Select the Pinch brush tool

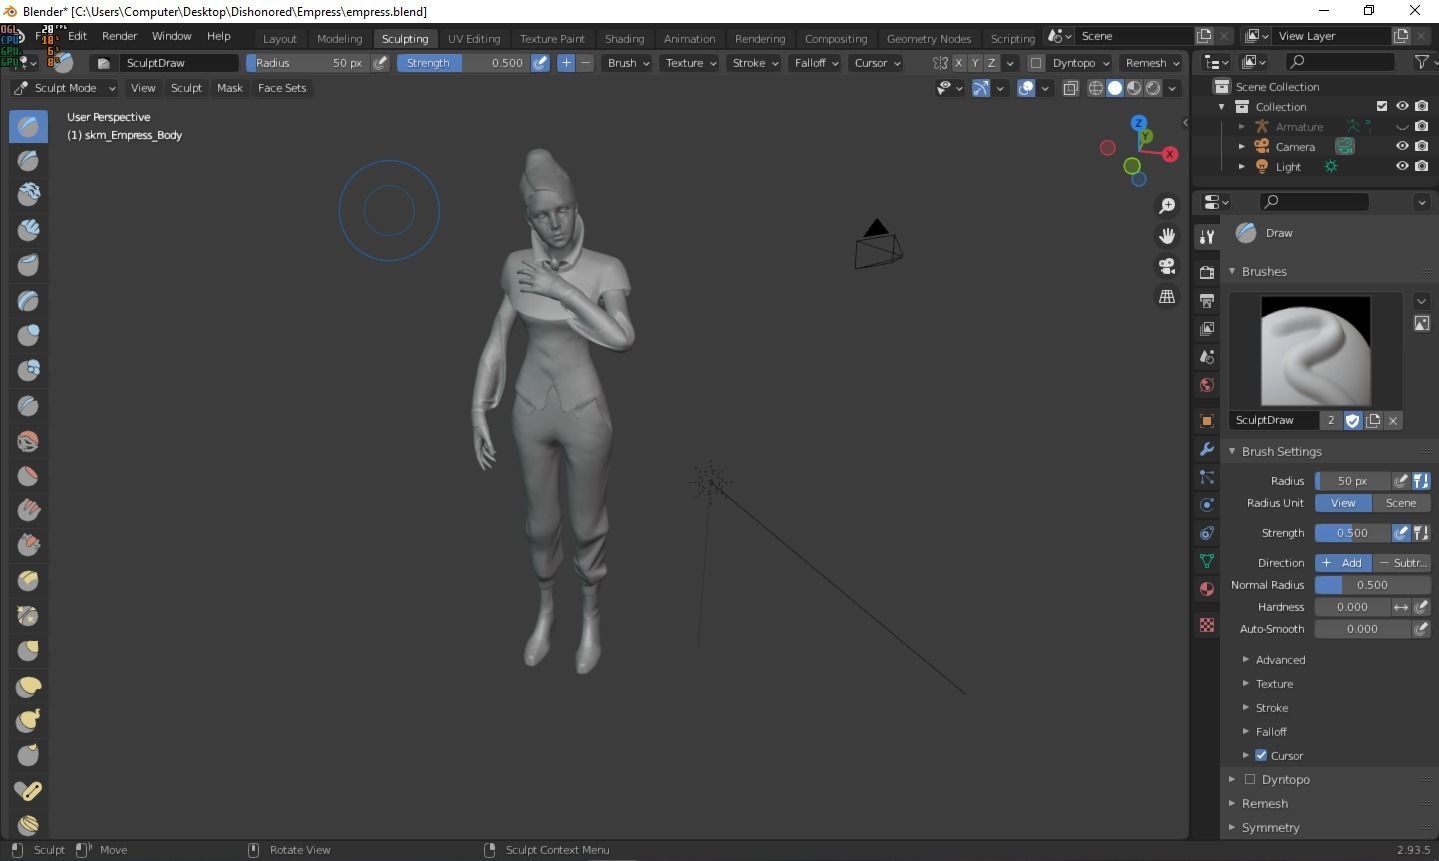pyautogui.click(x=28, y=616)
